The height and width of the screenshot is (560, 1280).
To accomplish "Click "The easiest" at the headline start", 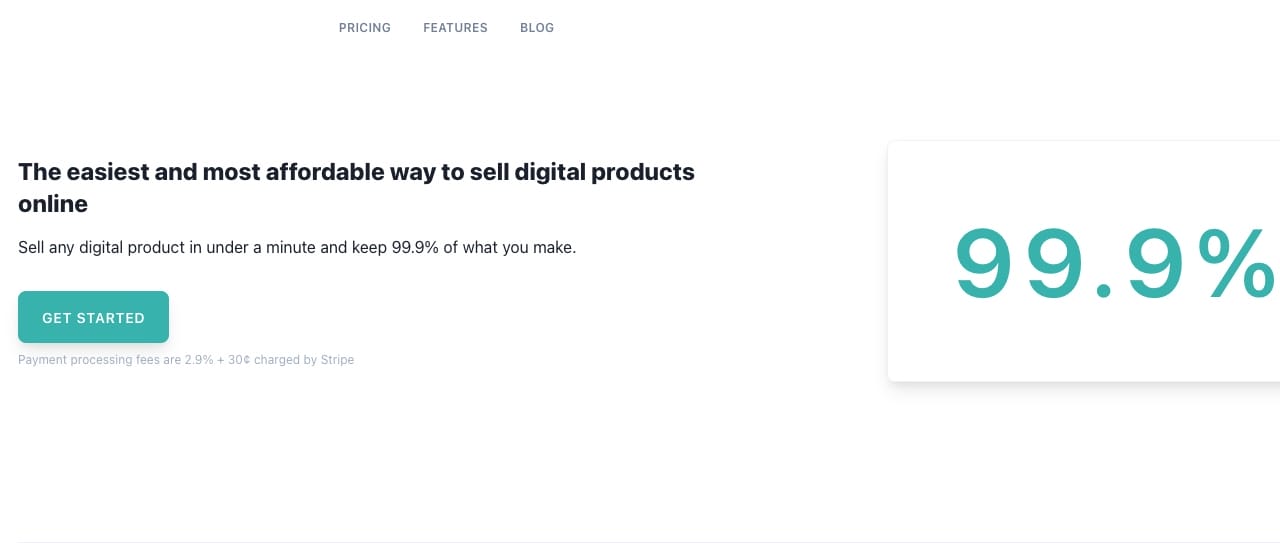I will click(x=84, y=172).
